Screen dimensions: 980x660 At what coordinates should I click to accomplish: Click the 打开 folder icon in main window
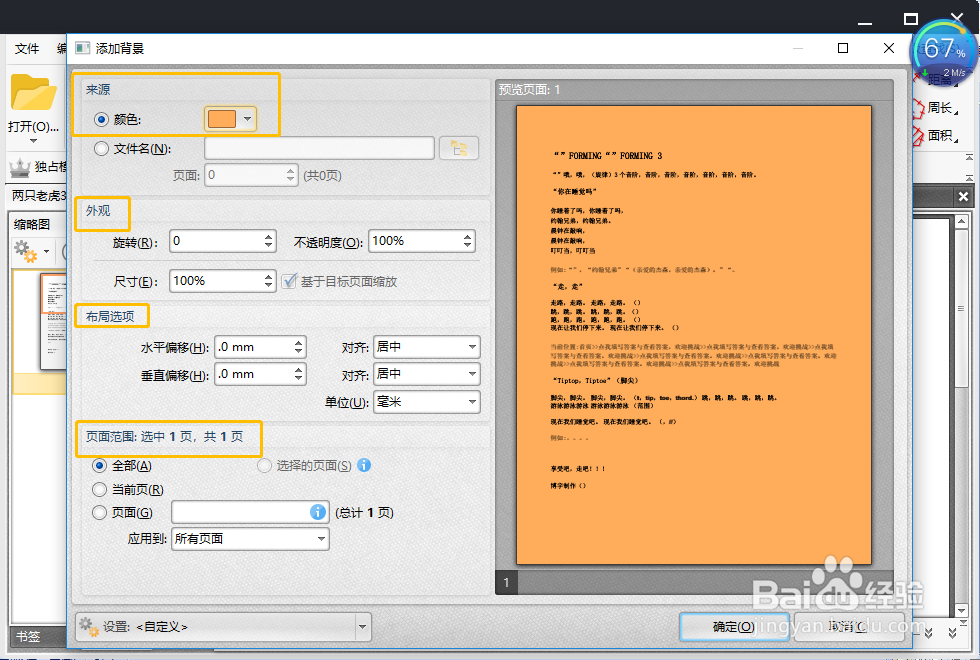pyautogui.click(x=33, y=92)
